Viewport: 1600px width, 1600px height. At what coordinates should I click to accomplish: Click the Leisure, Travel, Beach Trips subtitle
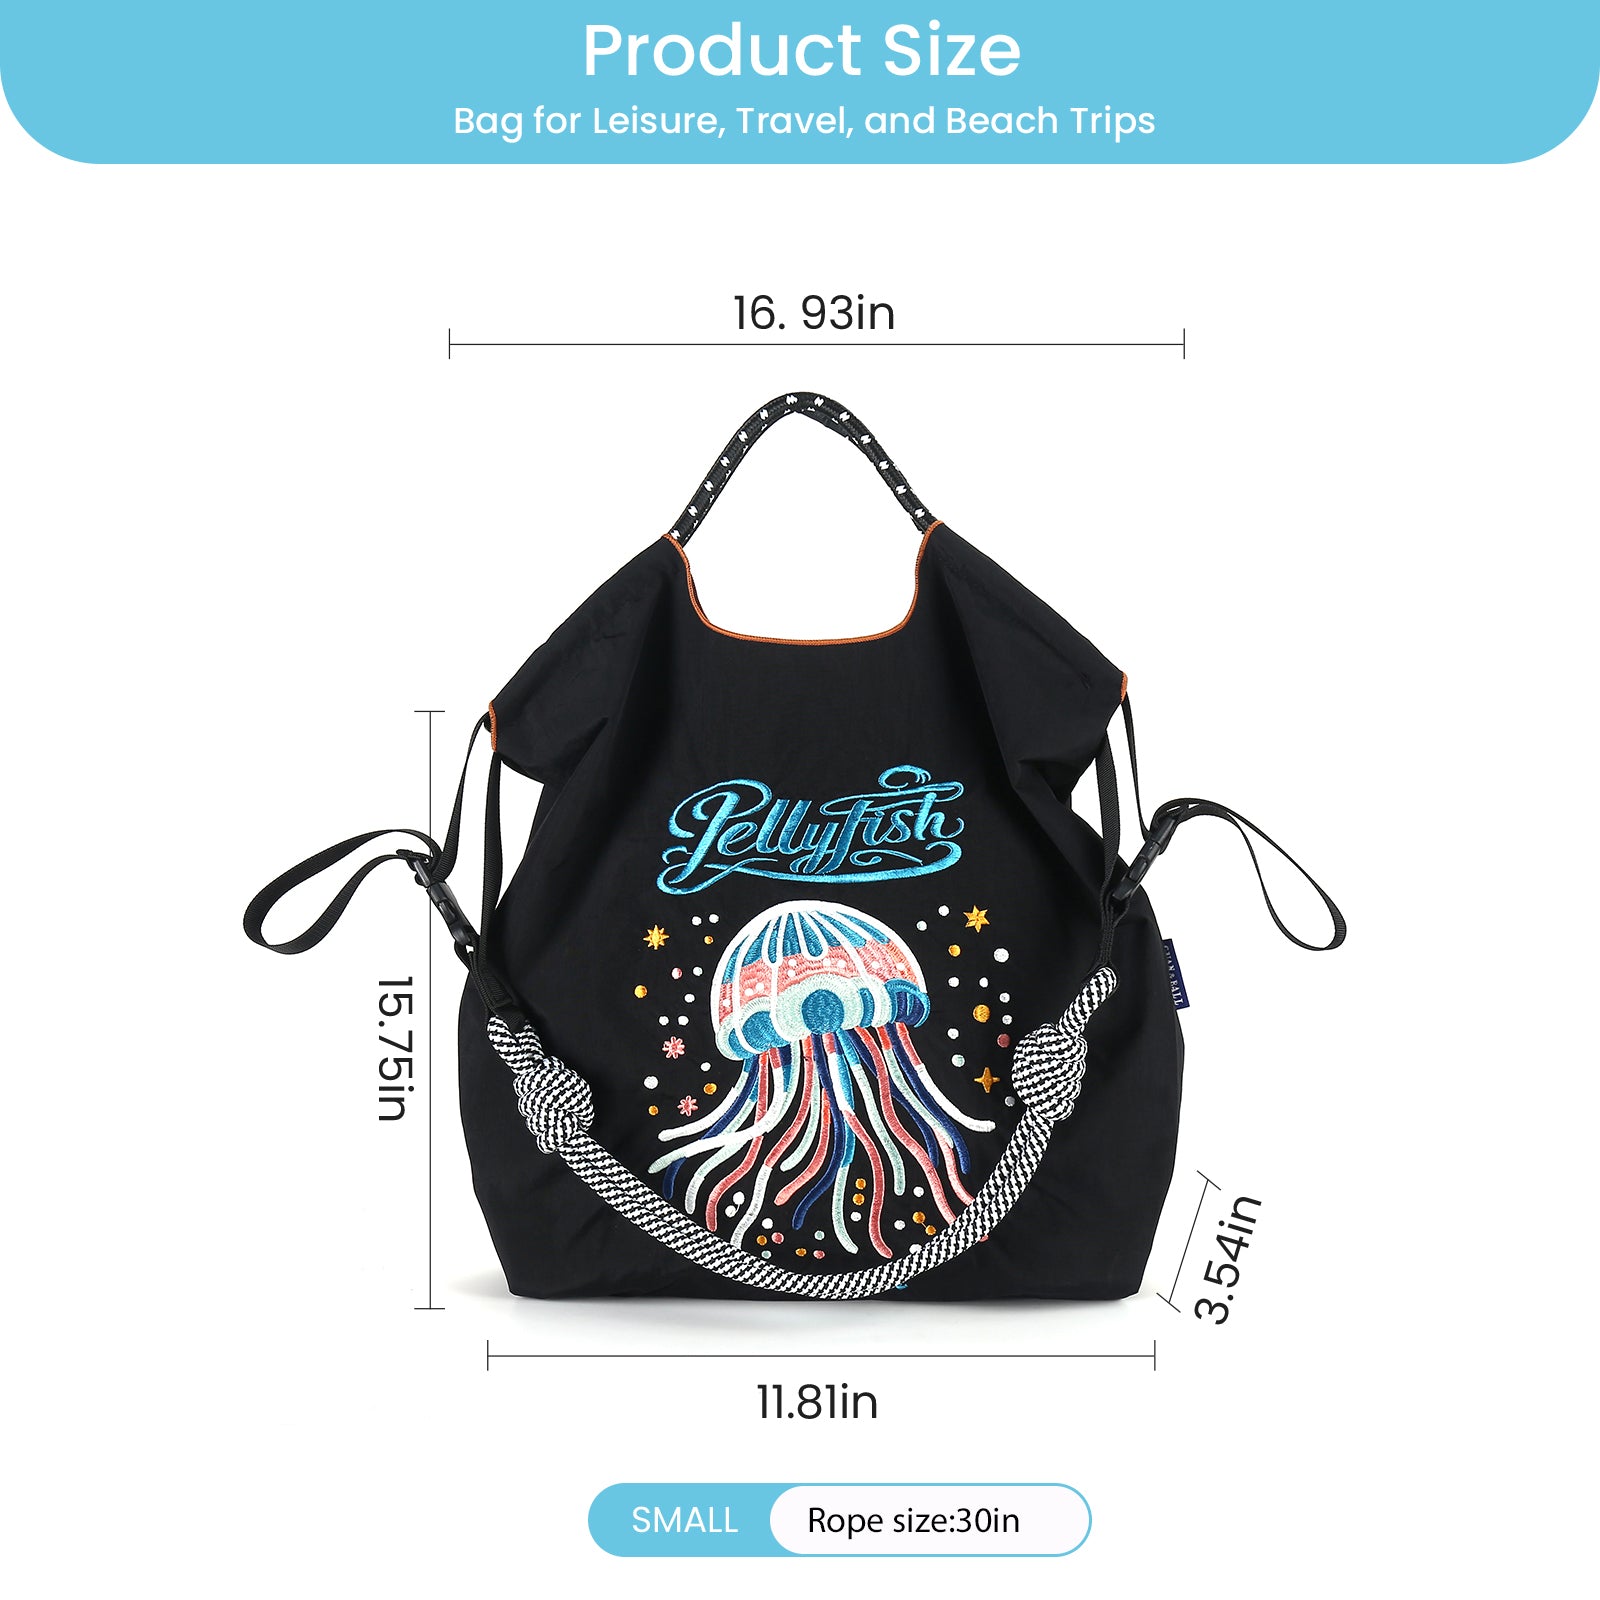[x=804, y=121]
